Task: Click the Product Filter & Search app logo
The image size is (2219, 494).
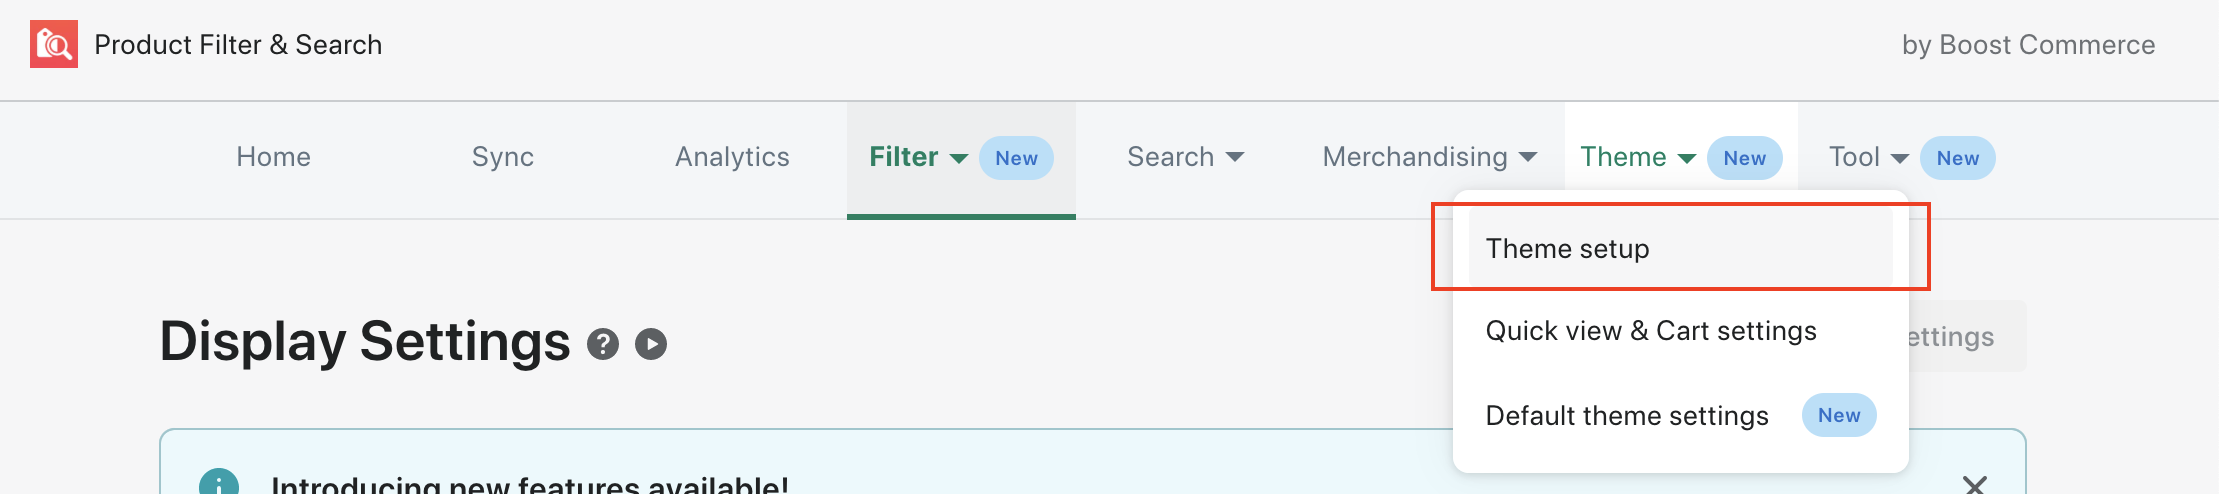Action: tap(54, 44)
